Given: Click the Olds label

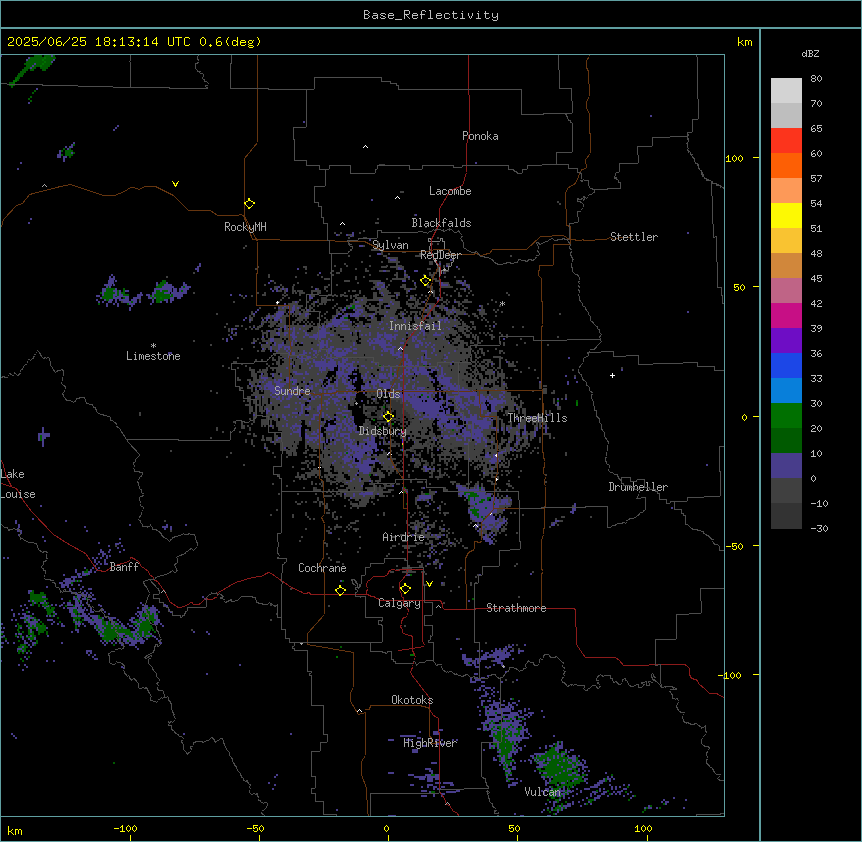Looking at the screenshot, I should coord(388,394).
